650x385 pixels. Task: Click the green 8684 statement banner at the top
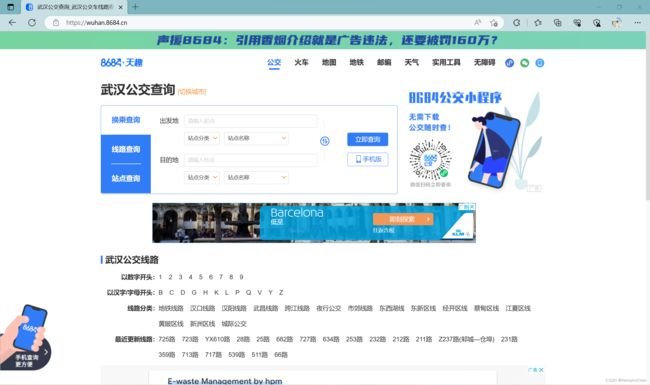point(323,40)
